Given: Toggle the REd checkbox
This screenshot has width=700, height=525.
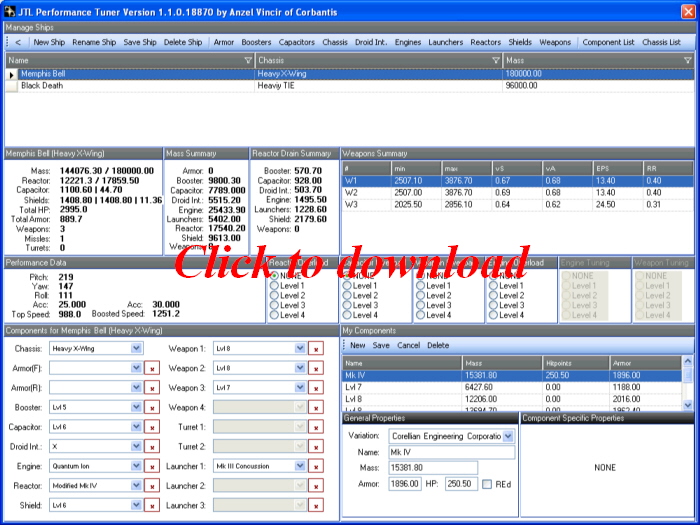Looking at the screenshot, I should [x=487, y=484].
